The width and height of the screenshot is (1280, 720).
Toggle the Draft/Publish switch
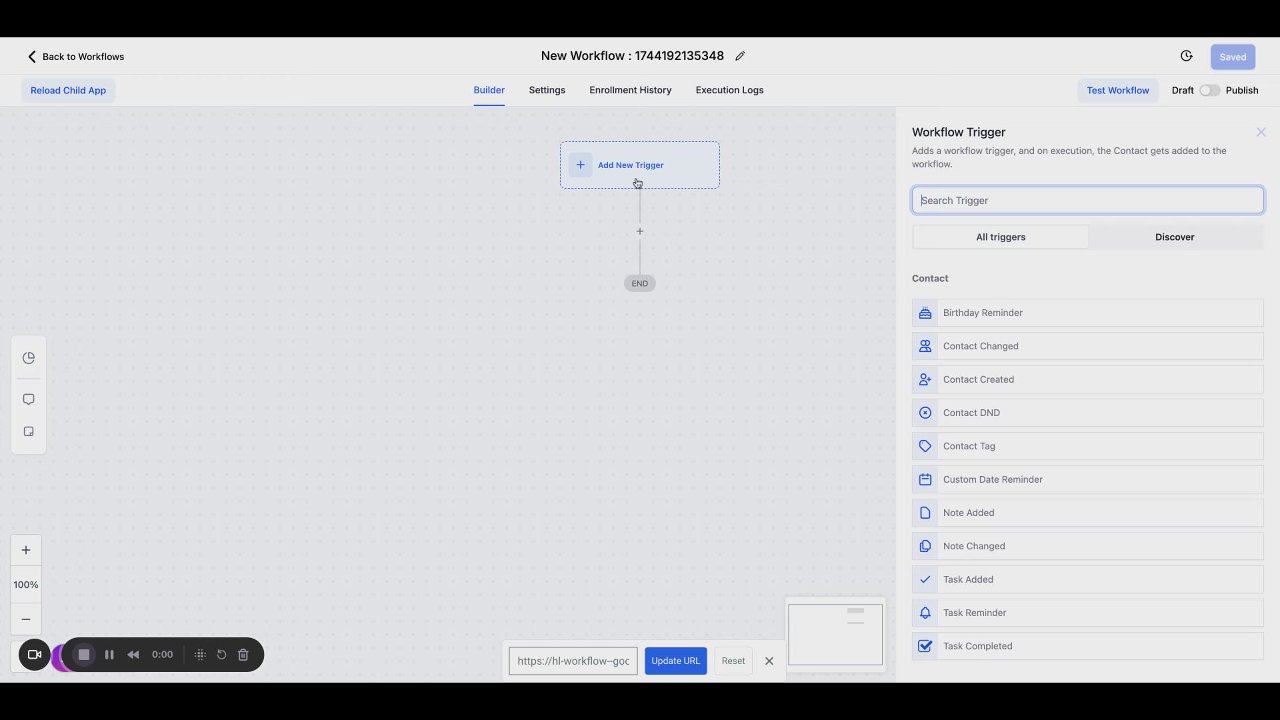click(1209, 90)
